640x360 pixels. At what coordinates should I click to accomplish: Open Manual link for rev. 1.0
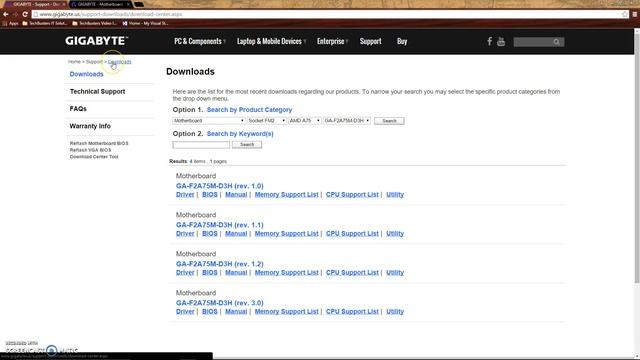(236, 194)
